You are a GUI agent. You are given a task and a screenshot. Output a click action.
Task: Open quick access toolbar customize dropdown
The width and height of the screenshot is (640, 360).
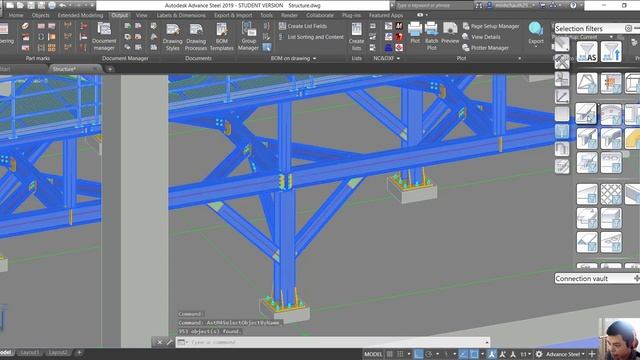93,5
